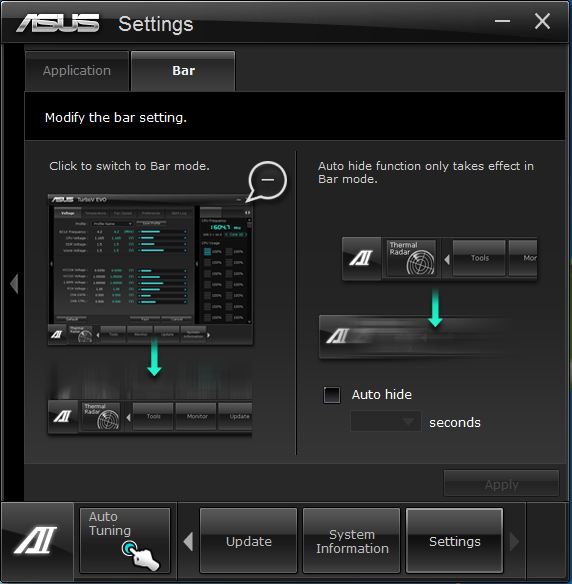Collapse side panel using left edge arrow
Screen dimensions: 572x584
tap(14, 284)
